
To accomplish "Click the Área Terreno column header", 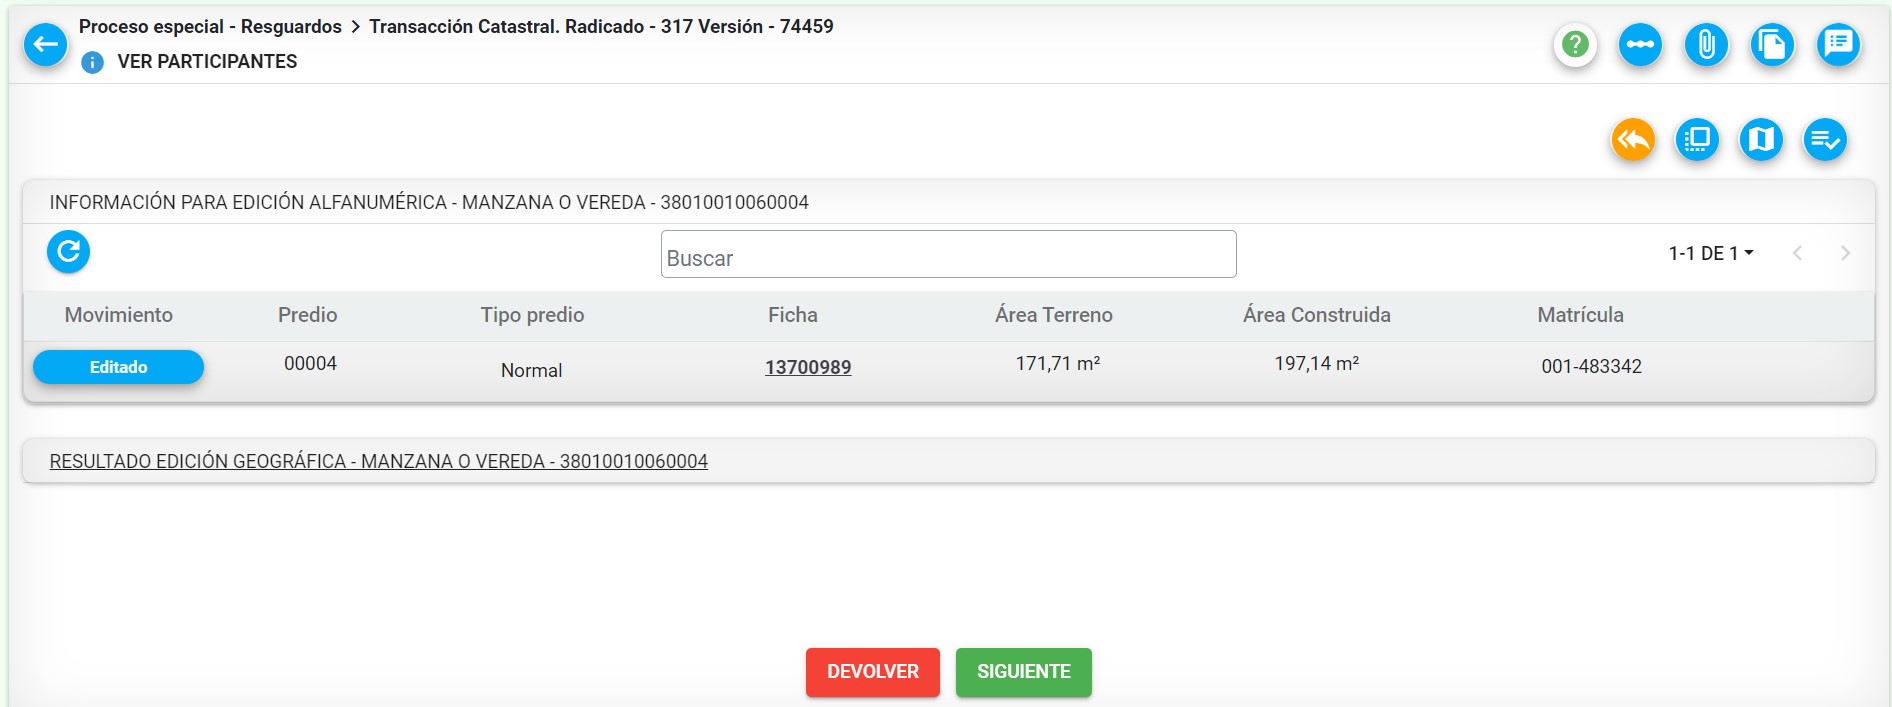I will pos(1054,315).
